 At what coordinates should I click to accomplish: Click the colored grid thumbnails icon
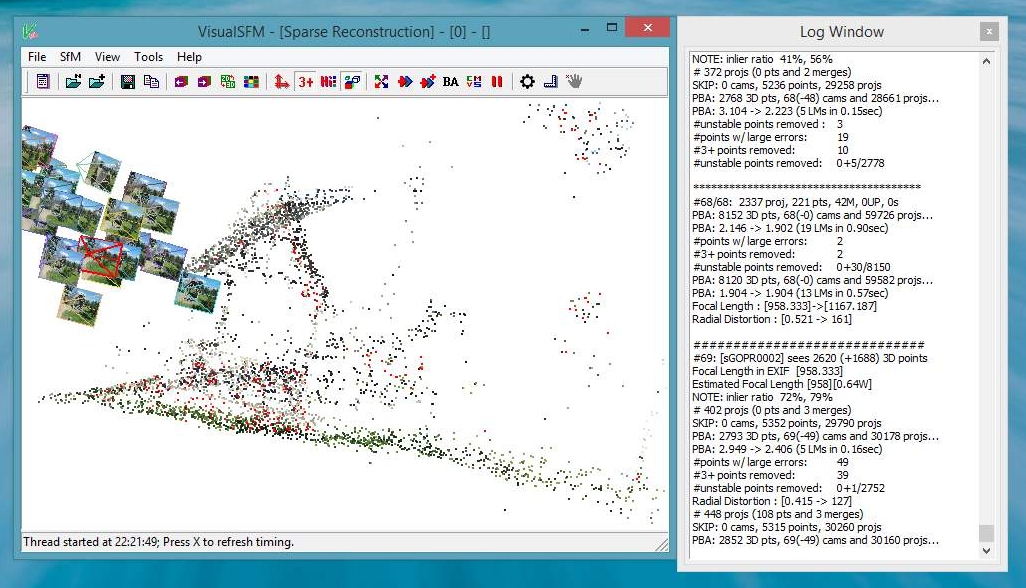pos(251,82)
